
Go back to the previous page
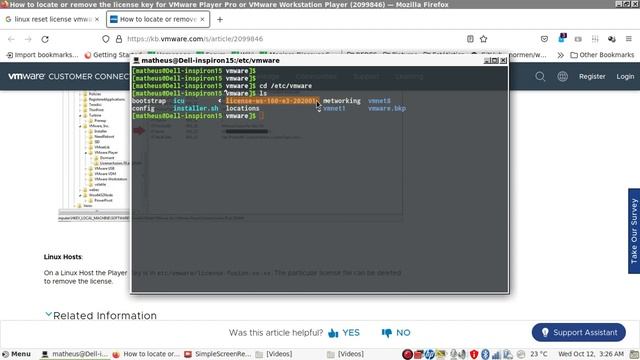[11, 39]
